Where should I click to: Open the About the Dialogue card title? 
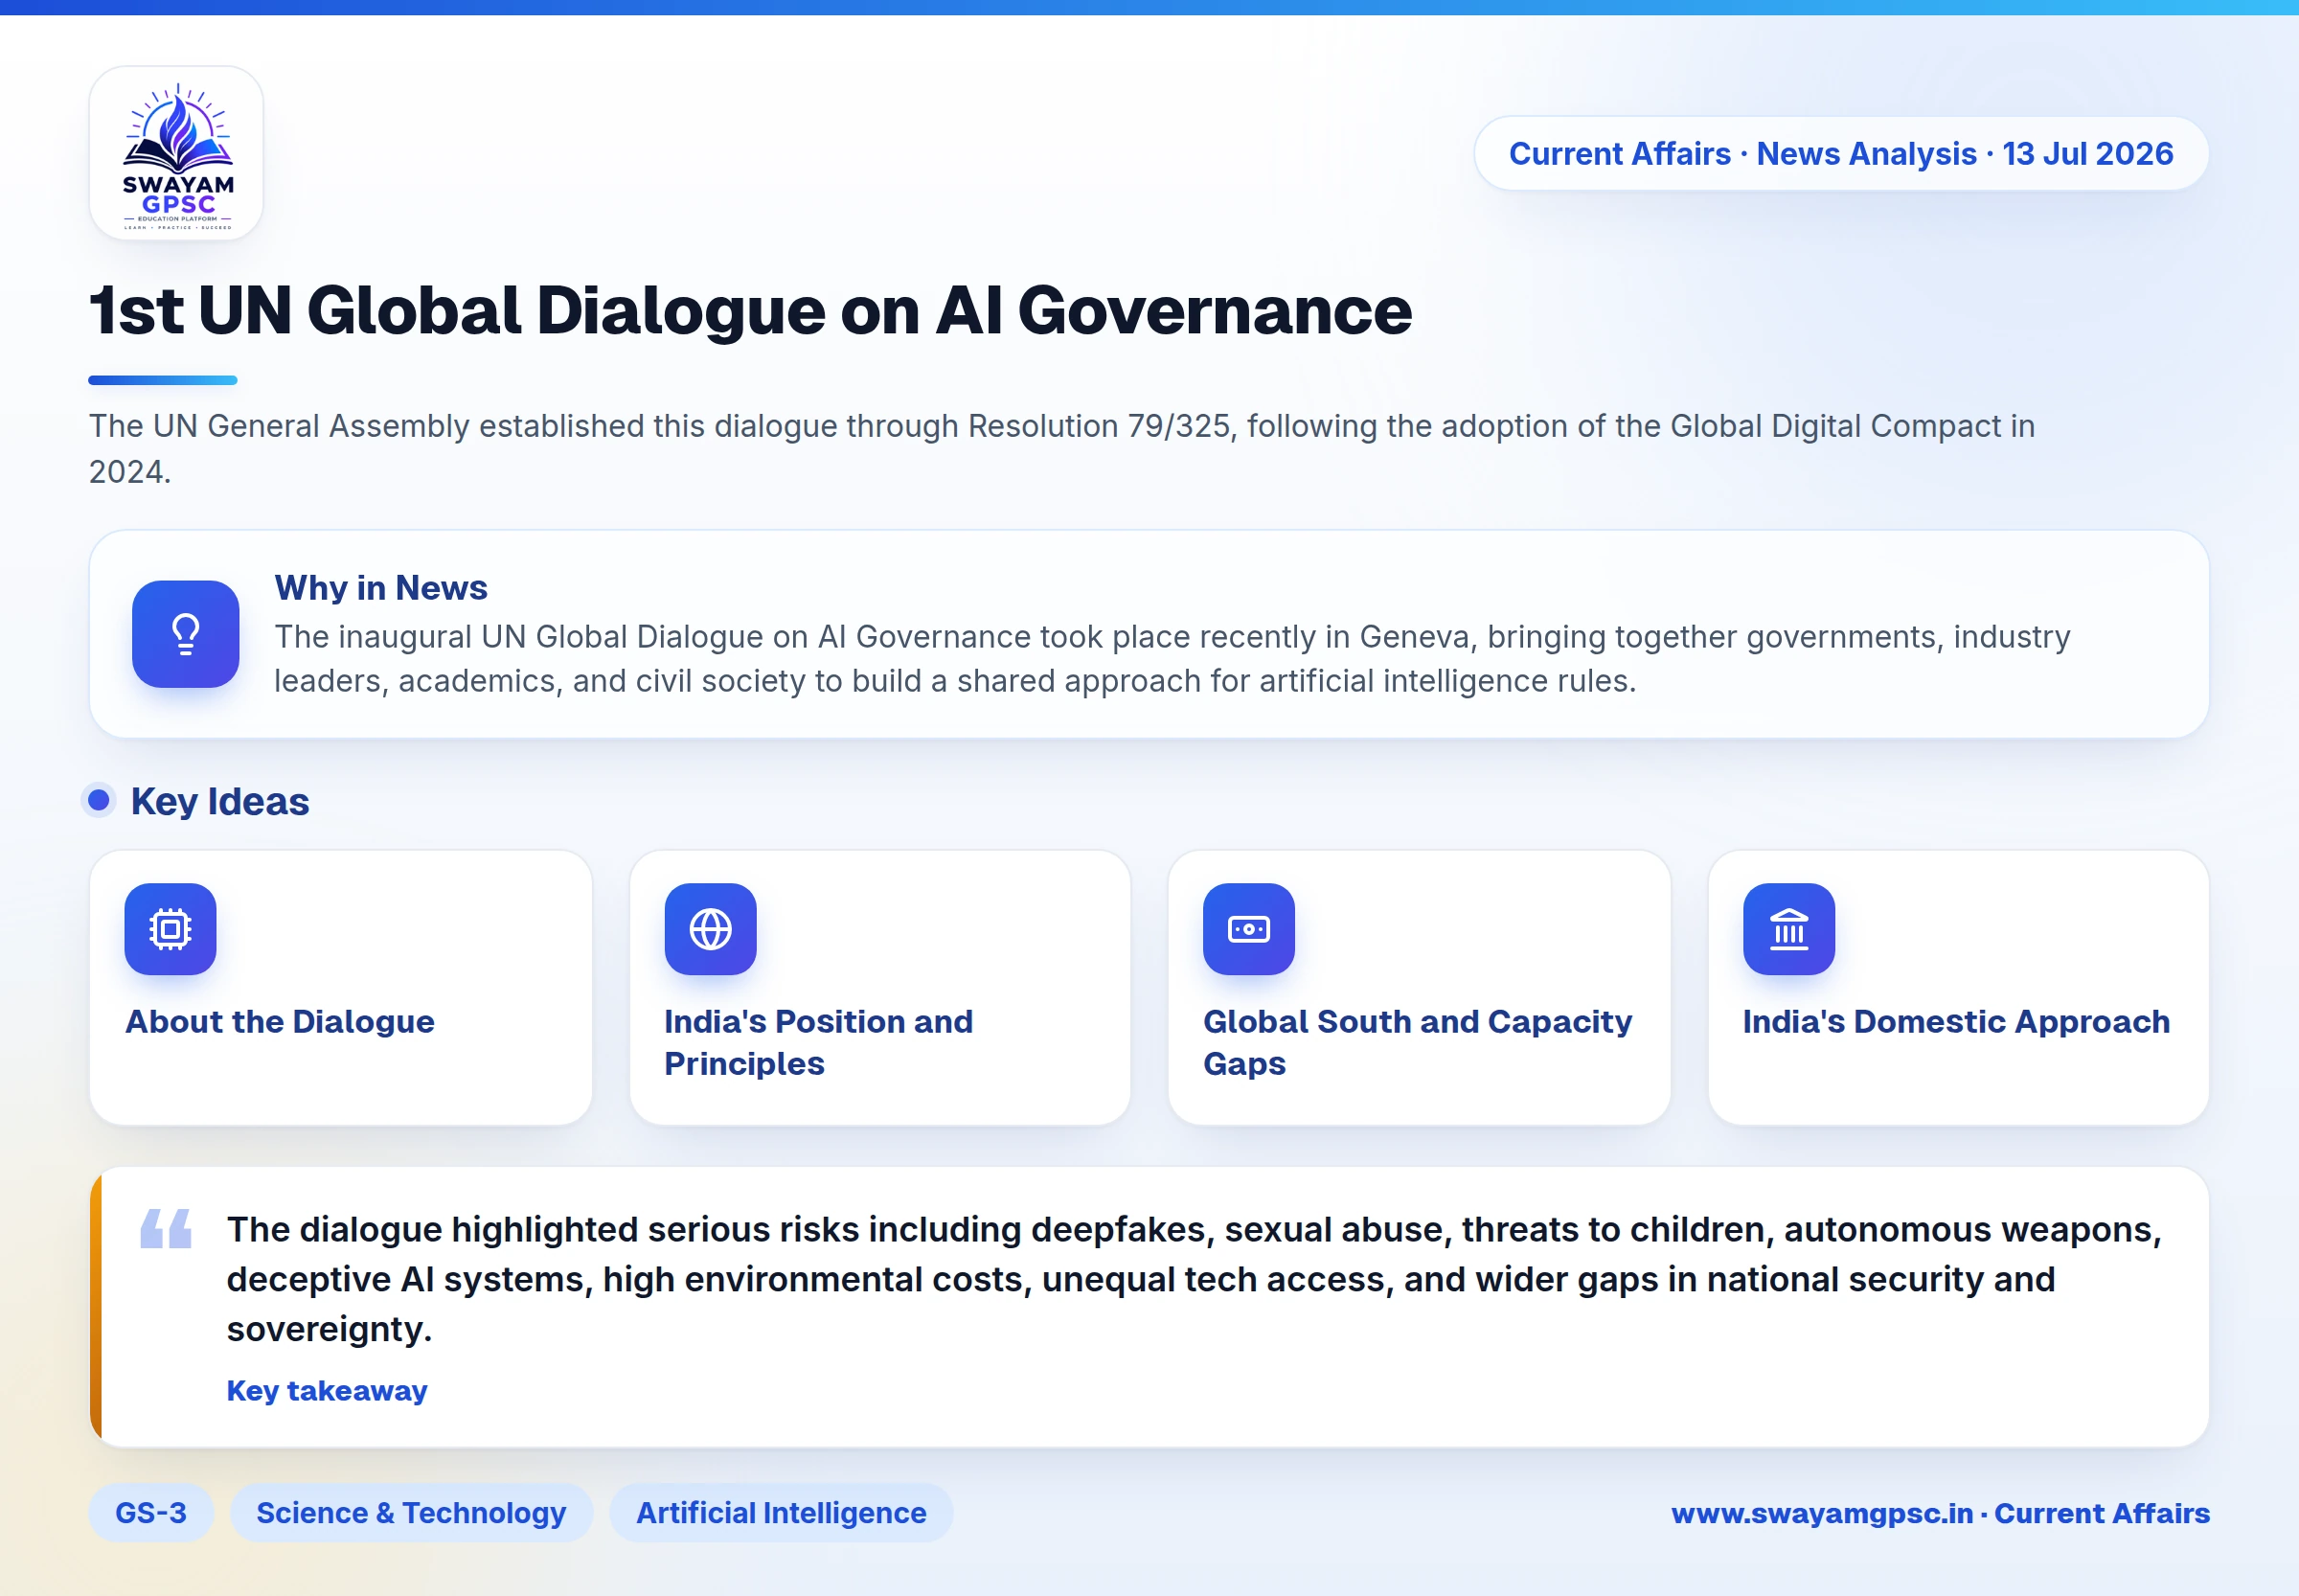click(280, 1021)
